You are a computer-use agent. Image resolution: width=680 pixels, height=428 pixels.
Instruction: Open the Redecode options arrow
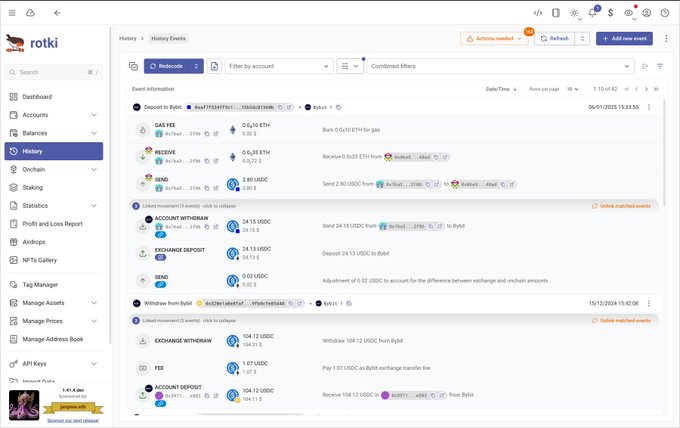coord(196,66)
